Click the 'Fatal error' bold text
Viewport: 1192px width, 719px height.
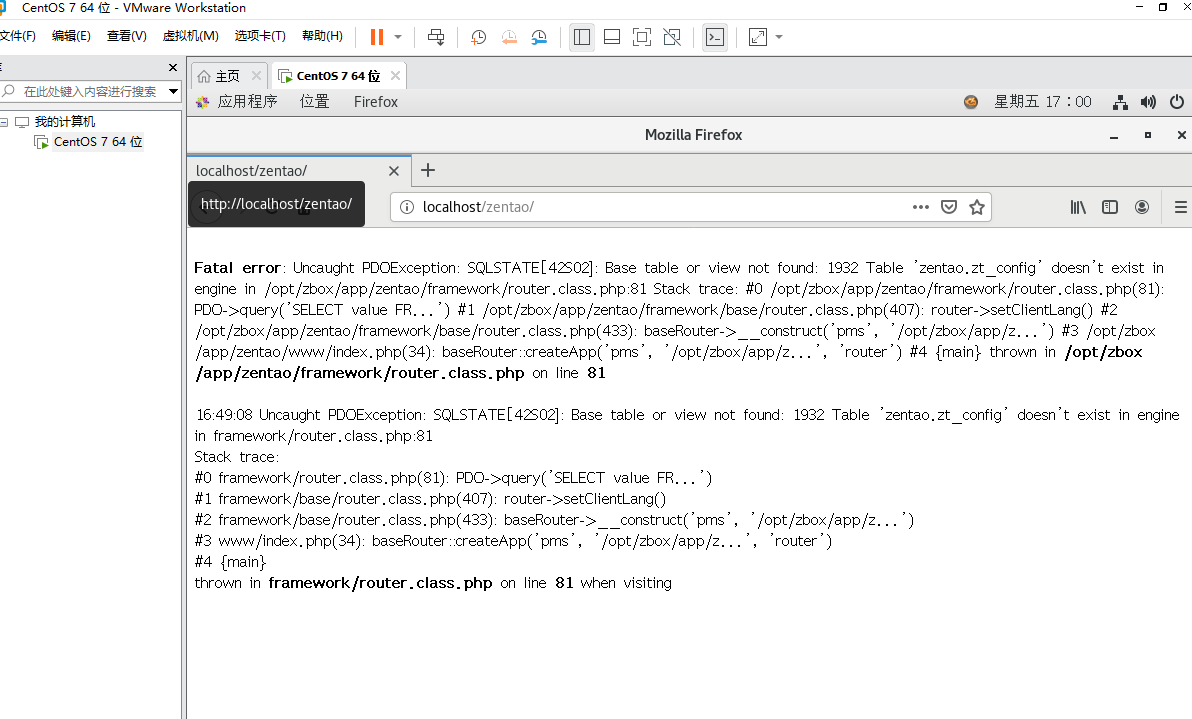point(237,268)
